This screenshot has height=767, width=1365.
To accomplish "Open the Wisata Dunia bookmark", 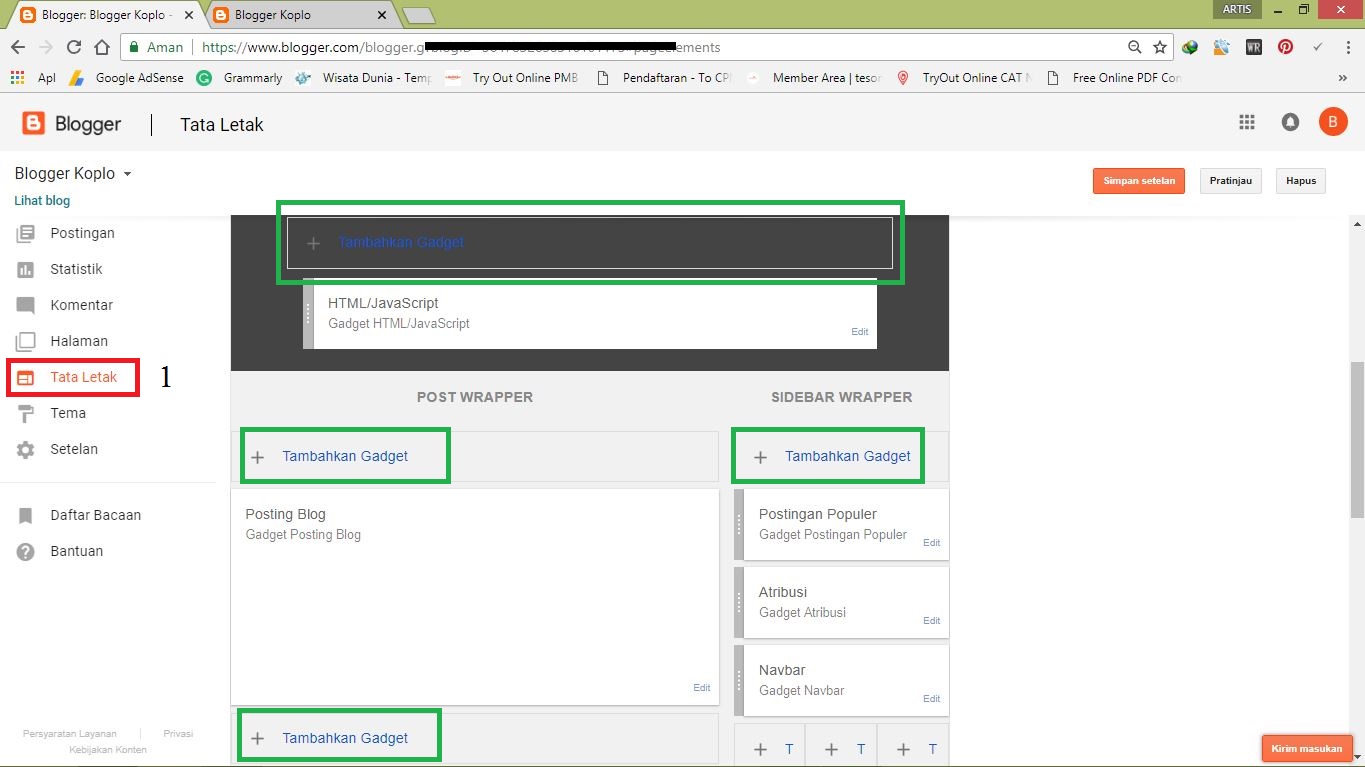I will (x=364, y=77).
